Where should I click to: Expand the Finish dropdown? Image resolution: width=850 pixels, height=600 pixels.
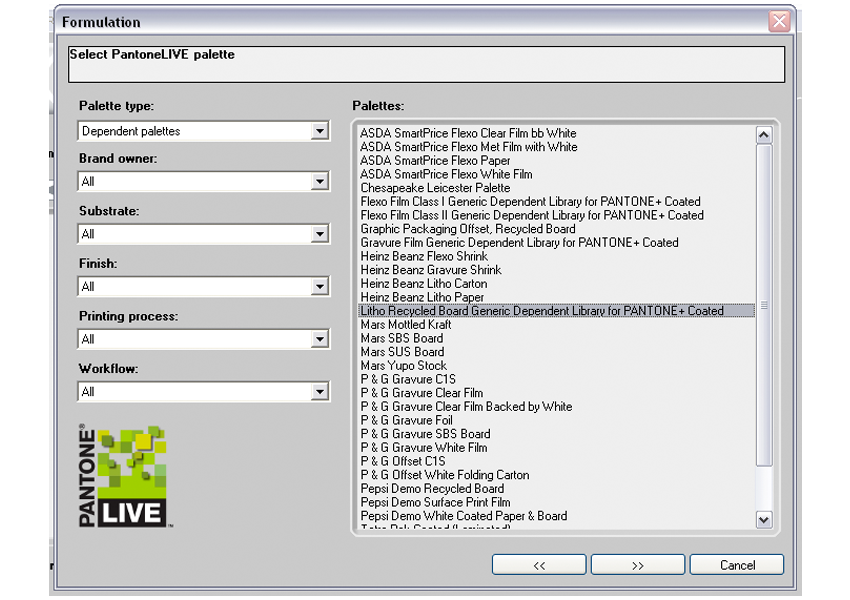tap(320, 287)
